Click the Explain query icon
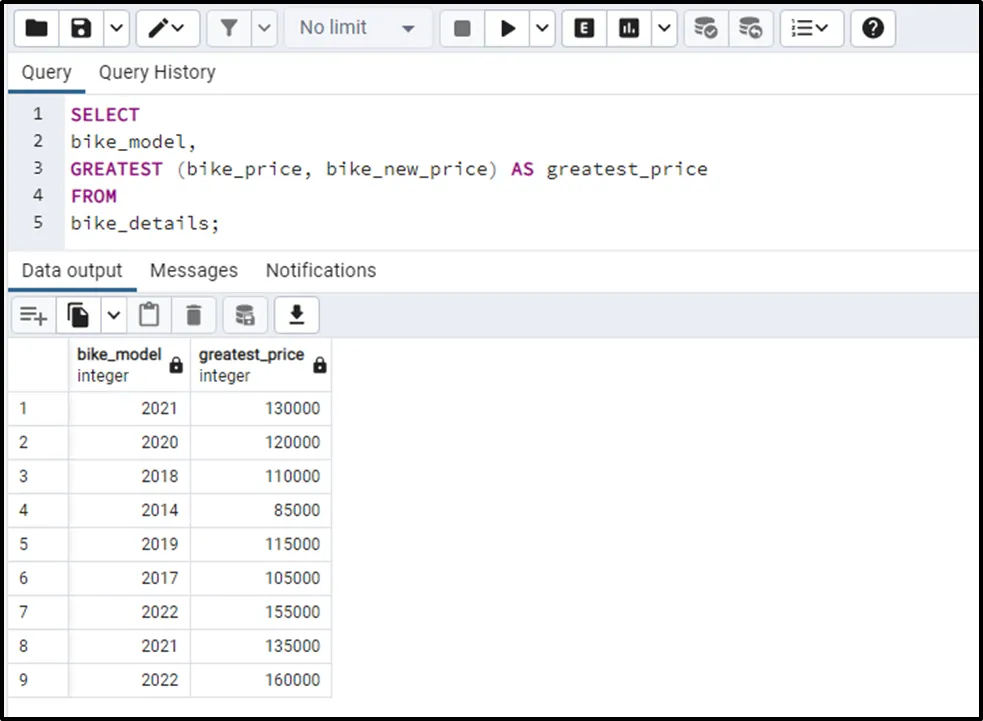Viewport: 983px width, 721px height. coord(585,29)
